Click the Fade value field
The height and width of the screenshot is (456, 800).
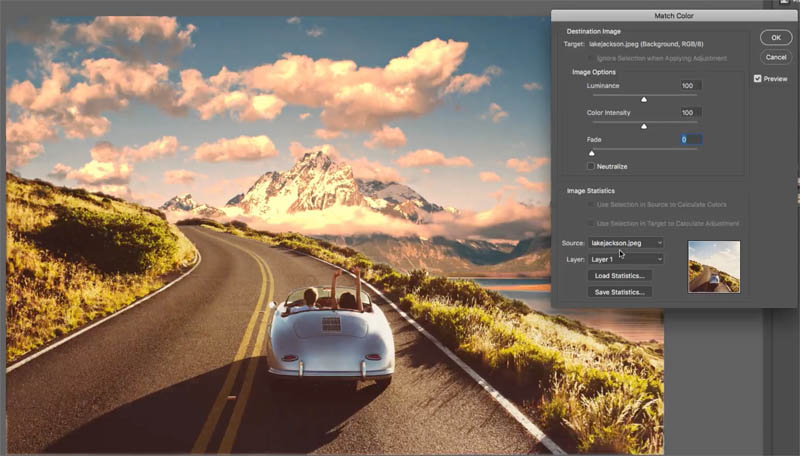[691, 139]
